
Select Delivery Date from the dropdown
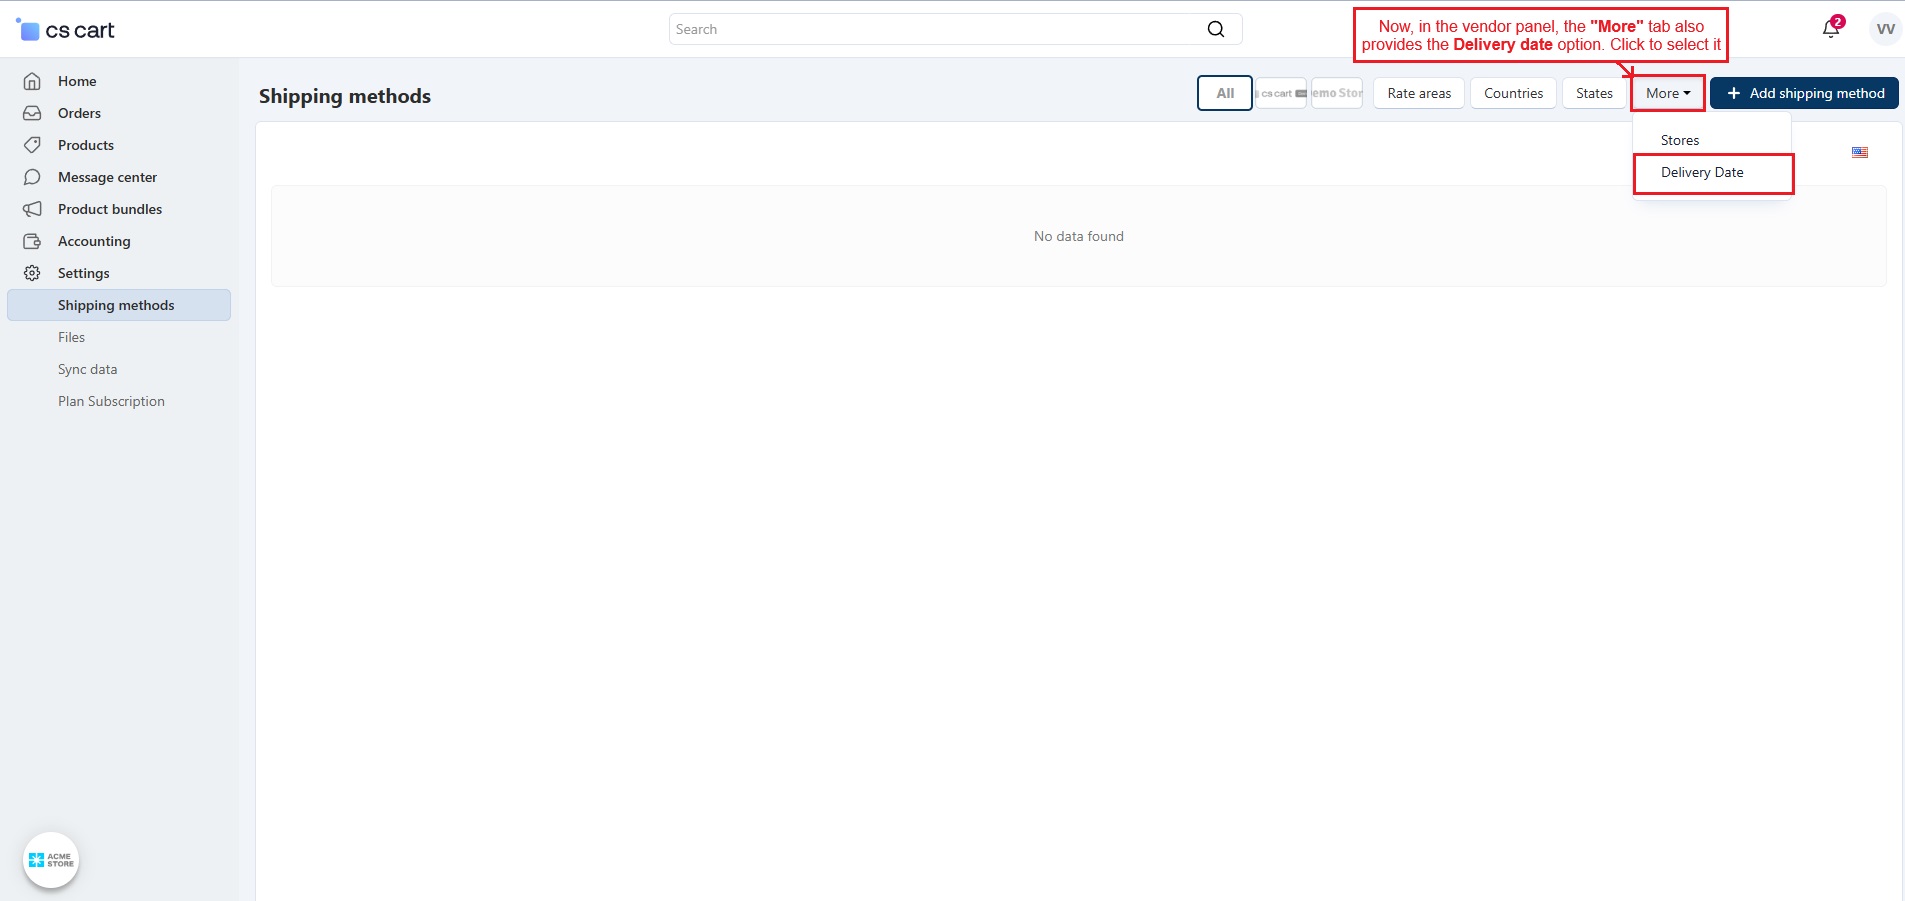(x=1701, y=172)
